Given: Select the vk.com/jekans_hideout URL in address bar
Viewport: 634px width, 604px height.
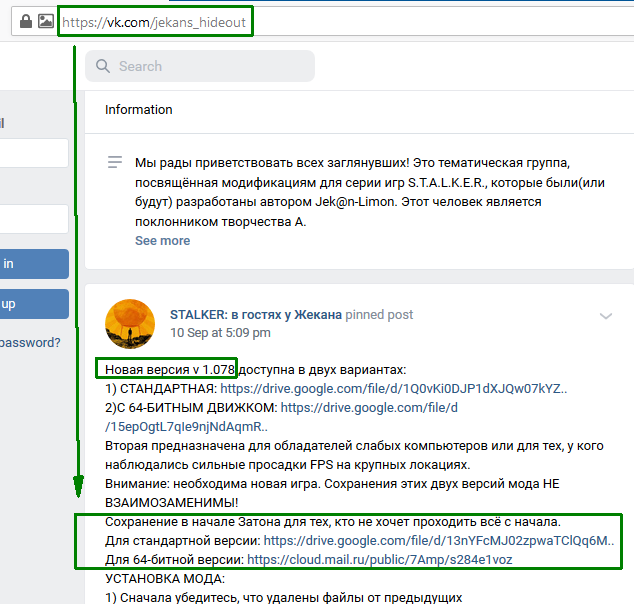Looking at the screenshot, I should [x=154, y=22].
